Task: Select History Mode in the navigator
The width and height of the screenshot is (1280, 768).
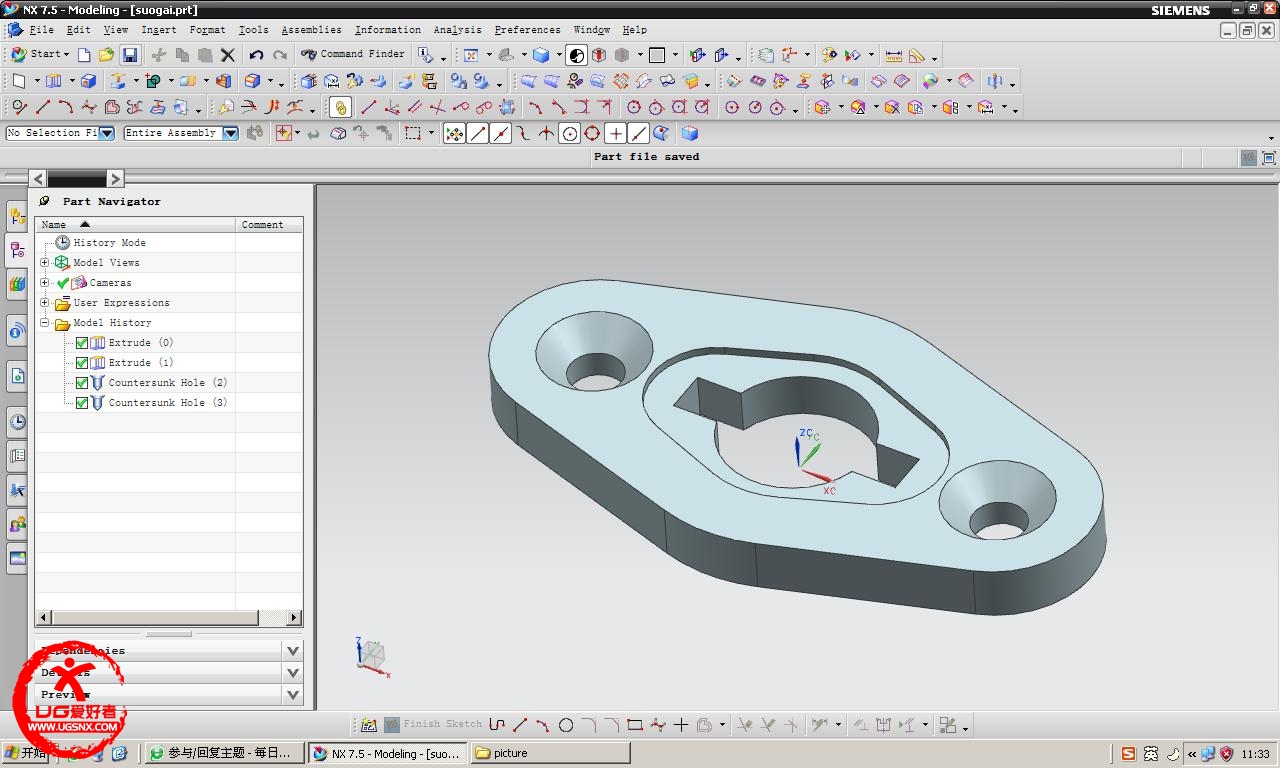Action: [x=109, y=243]
